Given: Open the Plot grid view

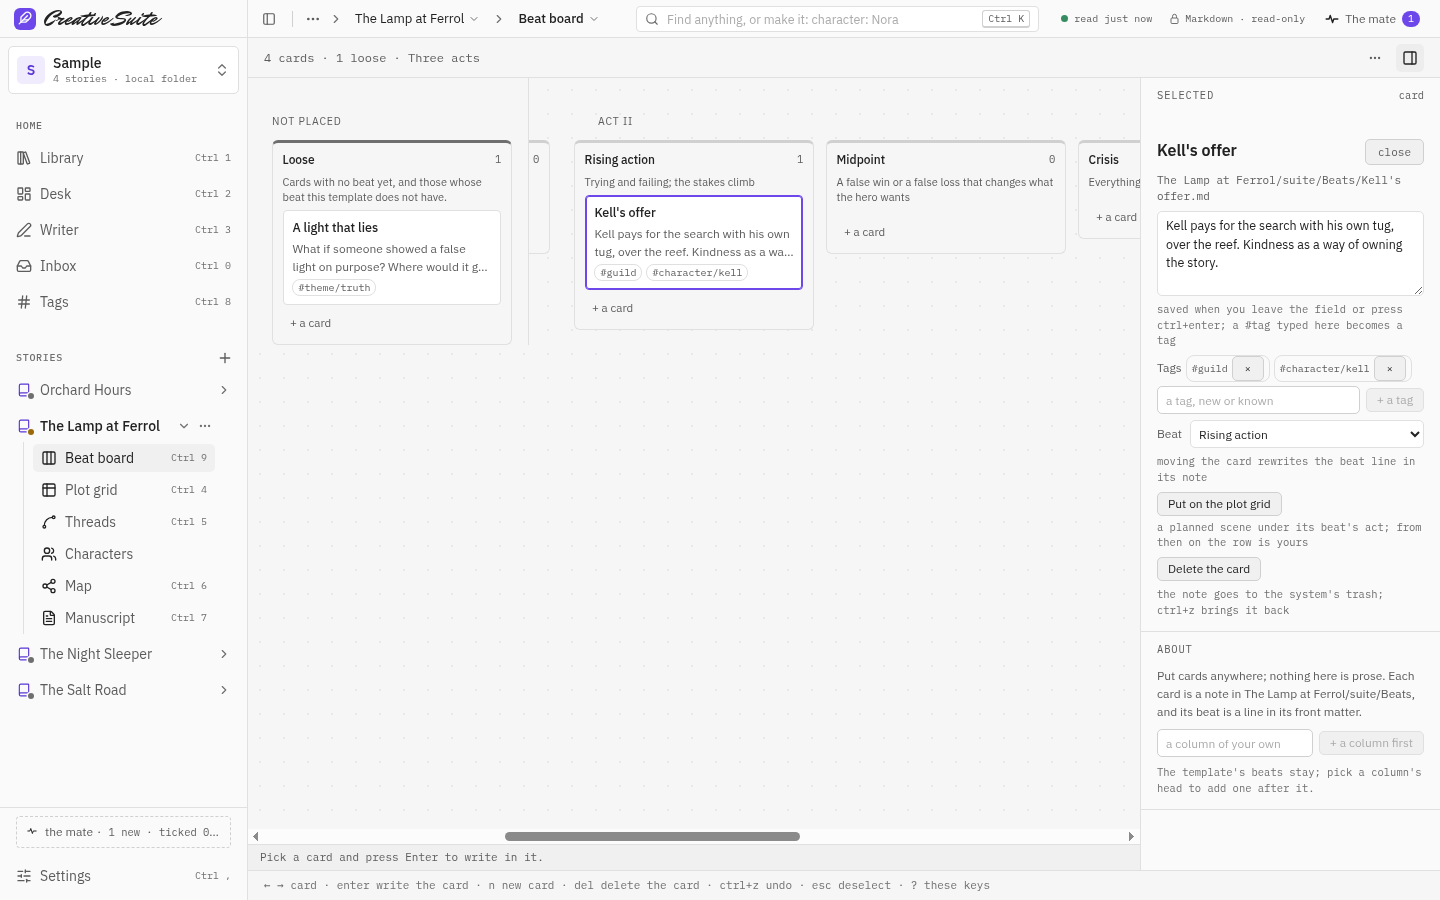Looking at the screenshot, I should click(x=124, y=490).
